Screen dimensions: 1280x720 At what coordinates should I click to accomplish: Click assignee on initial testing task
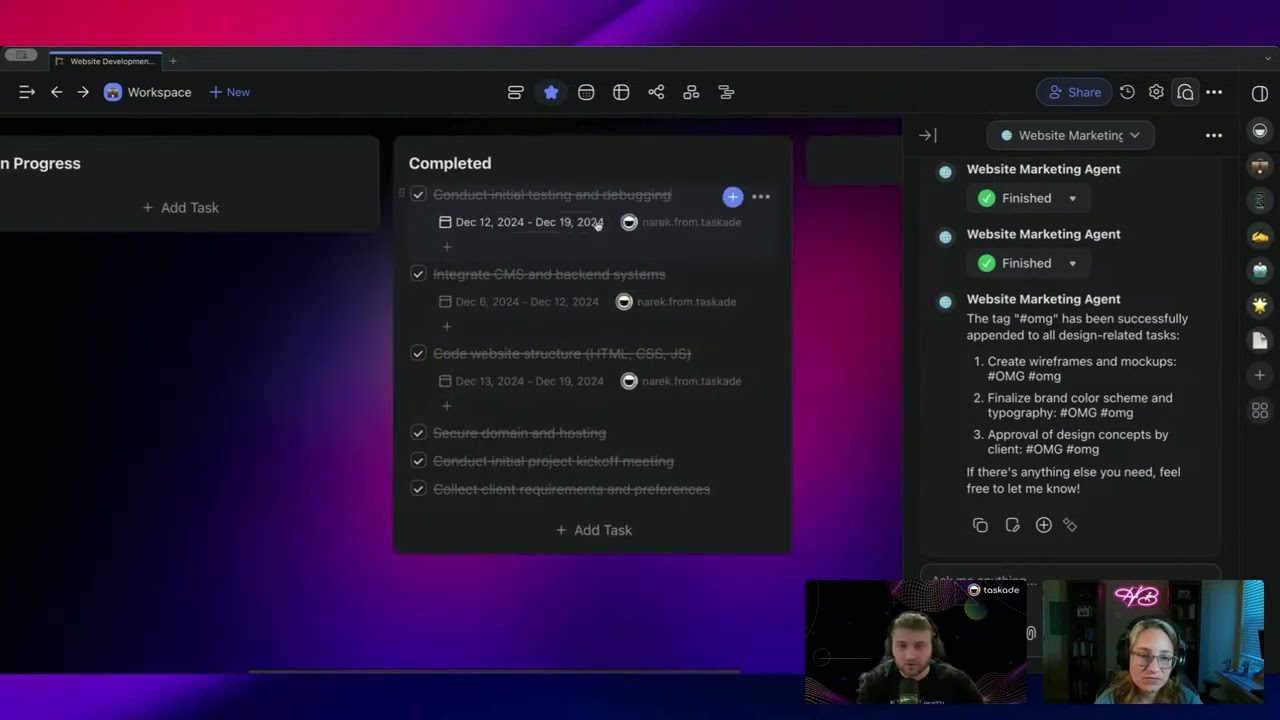coord(681,222)
